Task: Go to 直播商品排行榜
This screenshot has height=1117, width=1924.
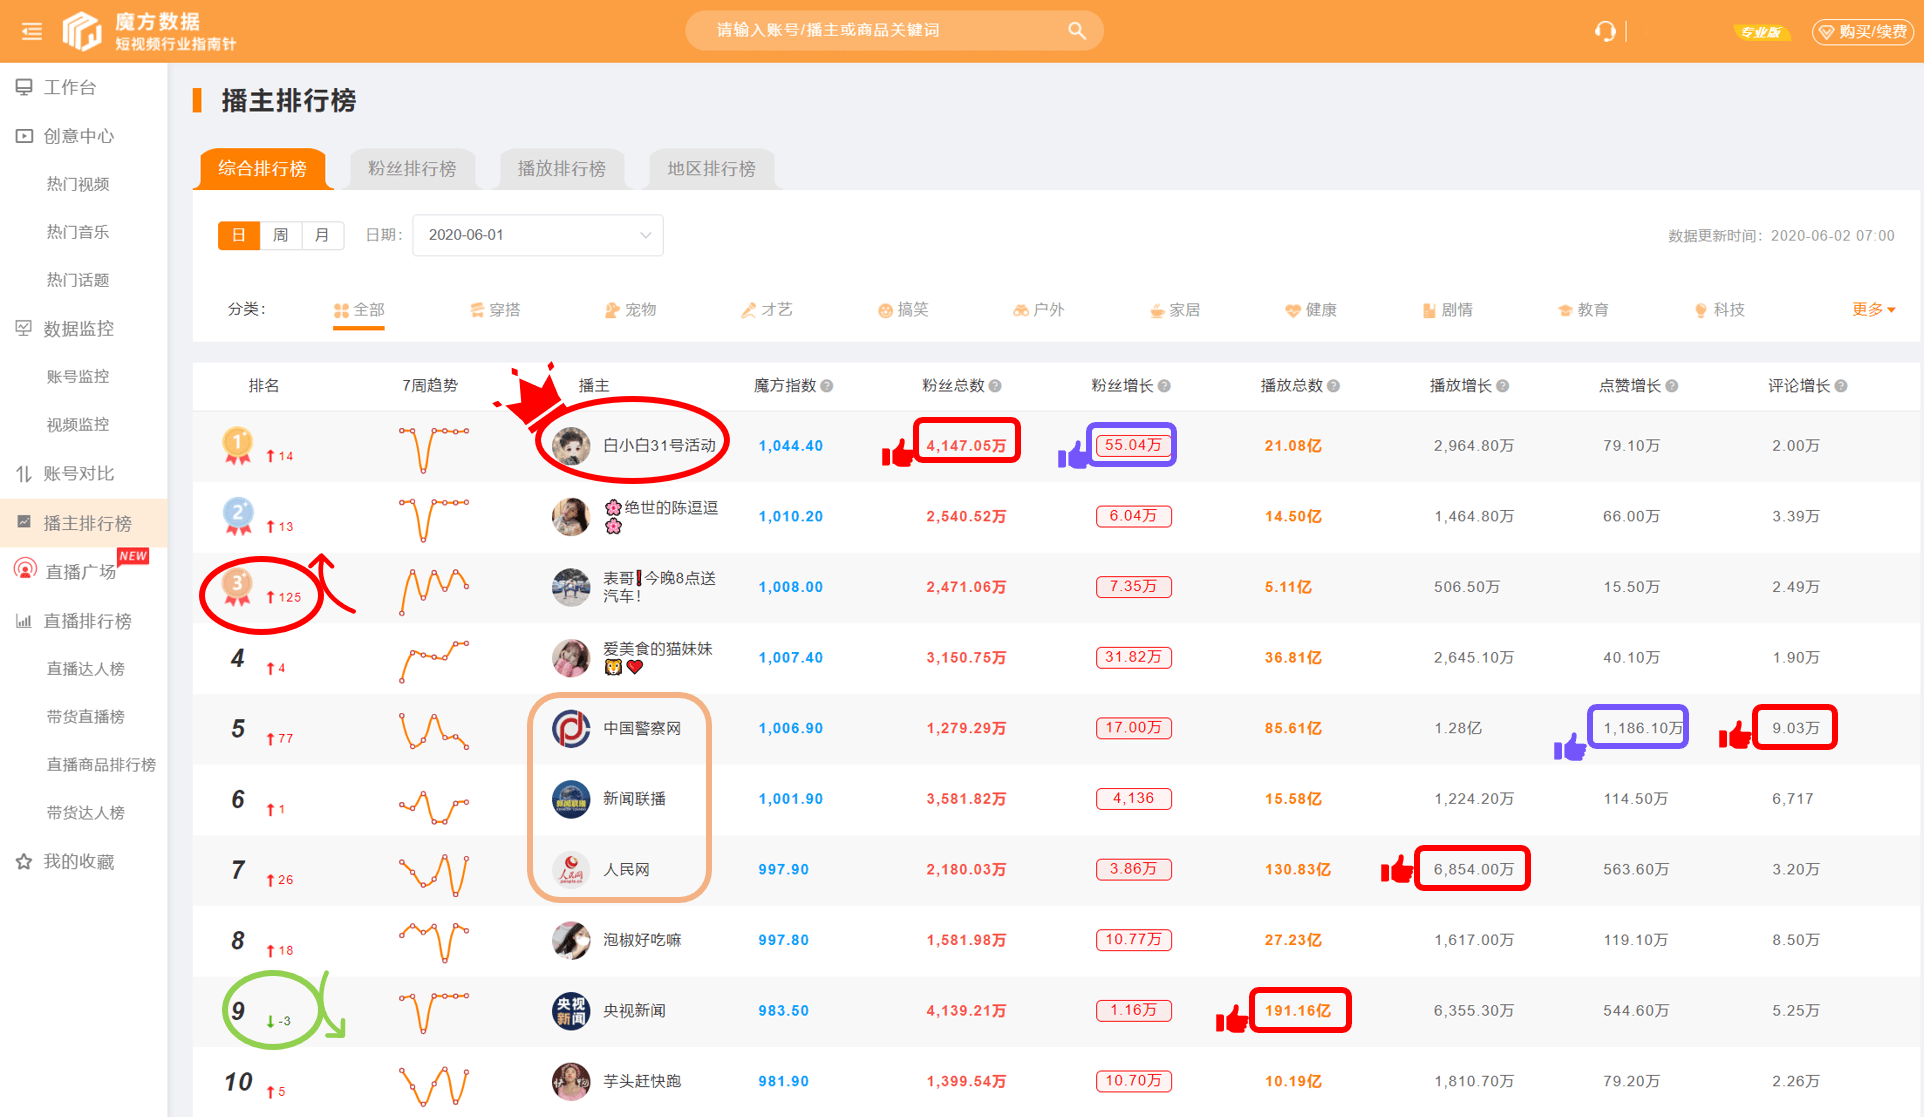Action: coord(101,765)
